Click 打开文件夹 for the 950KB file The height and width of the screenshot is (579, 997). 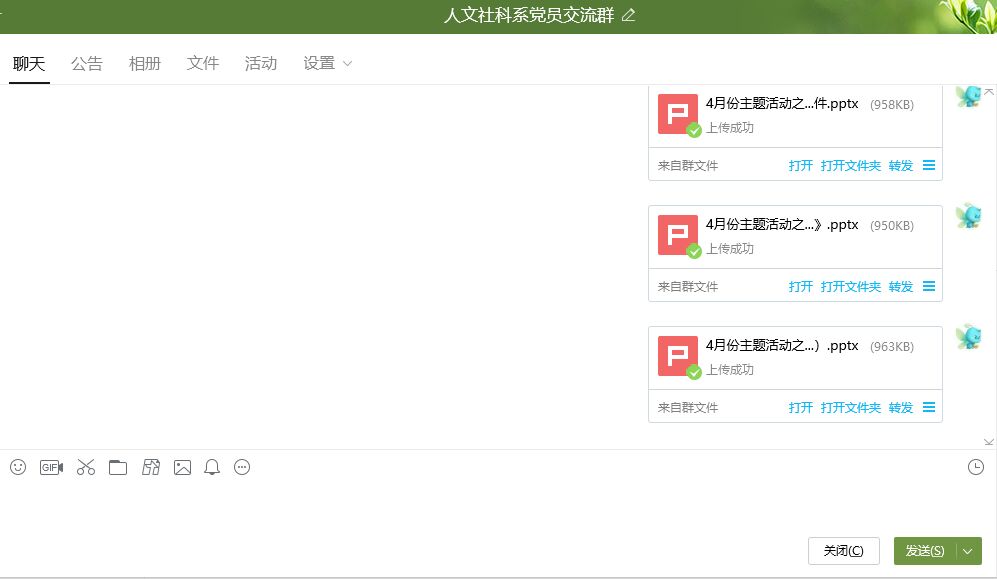851,286
